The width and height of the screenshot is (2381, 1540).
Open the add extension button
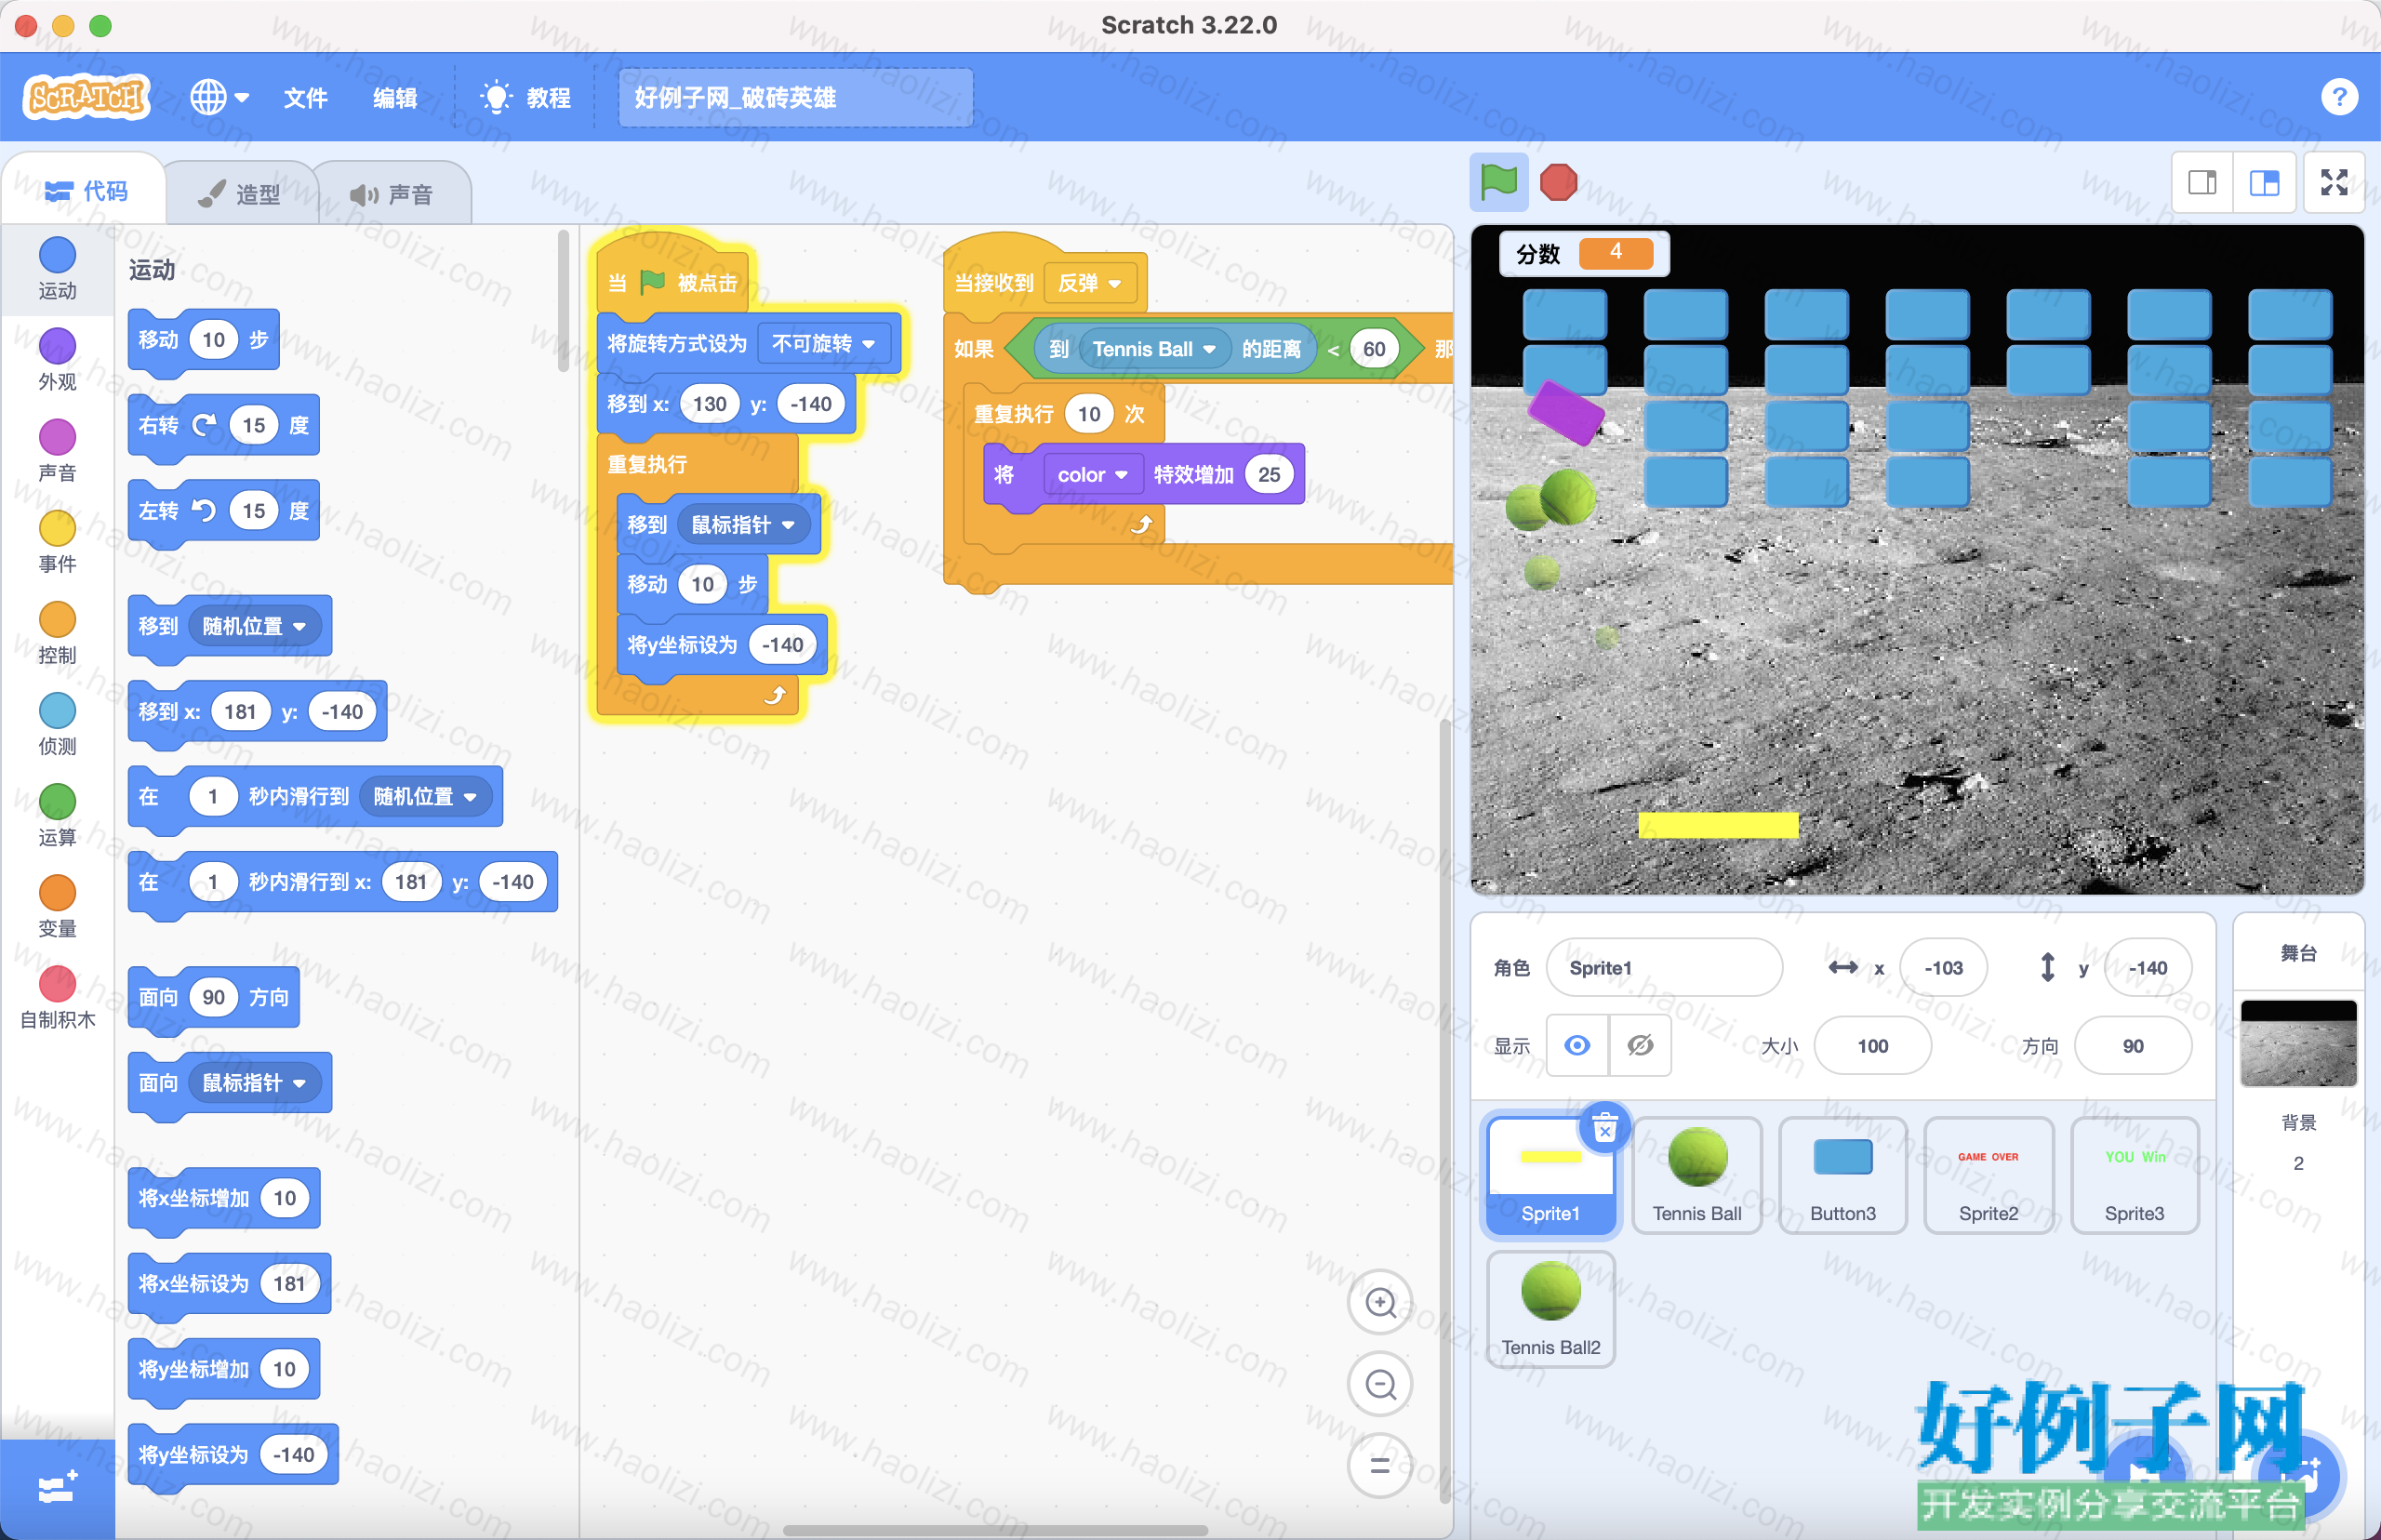pyautogui.click(x=57, y=1488)
